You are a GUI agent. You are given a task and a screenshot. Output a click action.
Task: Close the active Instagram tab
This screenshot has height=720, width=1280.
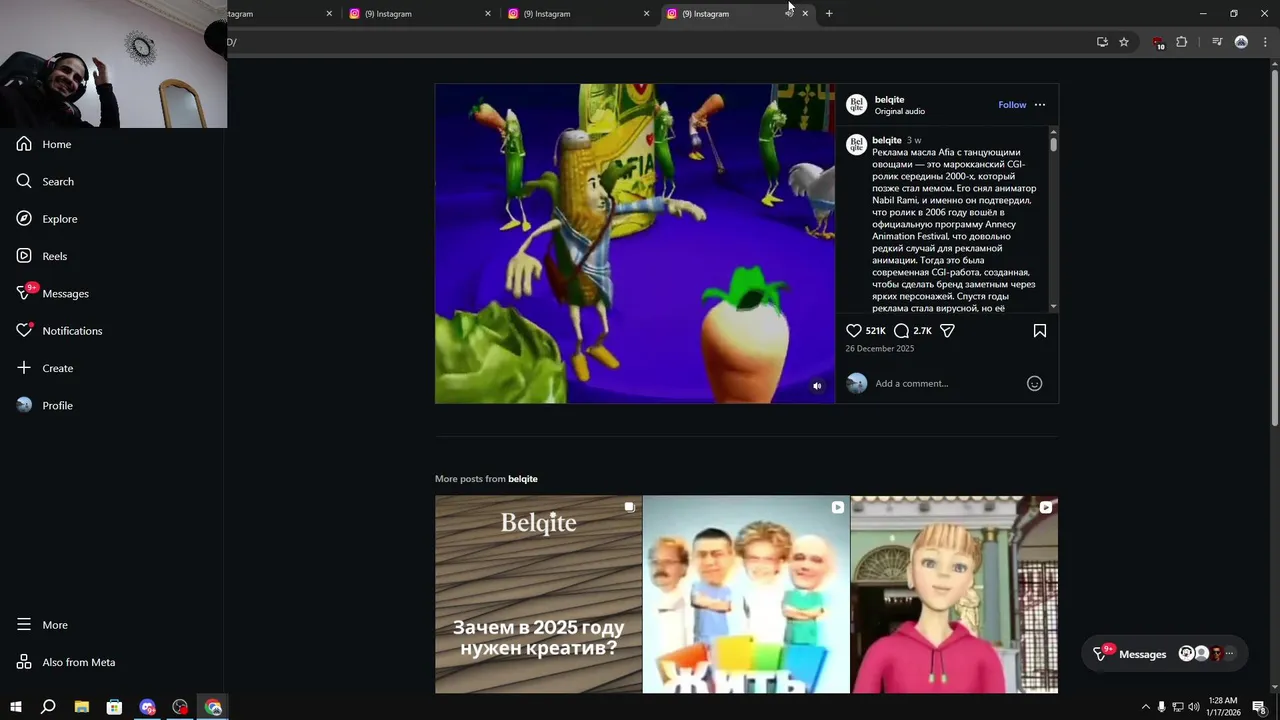click(x=805, y=14)
